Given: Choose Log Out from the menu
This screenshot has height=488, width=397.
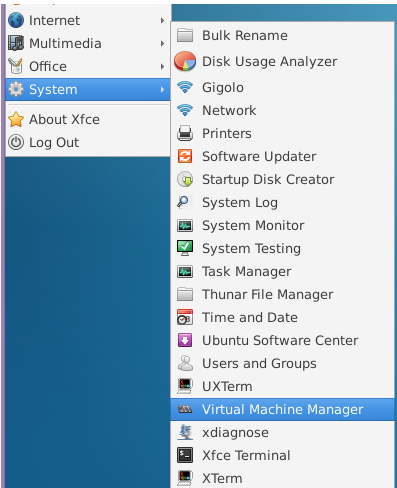Looking at the screenshot, I should pyautogui.click(x=88, y=142).
